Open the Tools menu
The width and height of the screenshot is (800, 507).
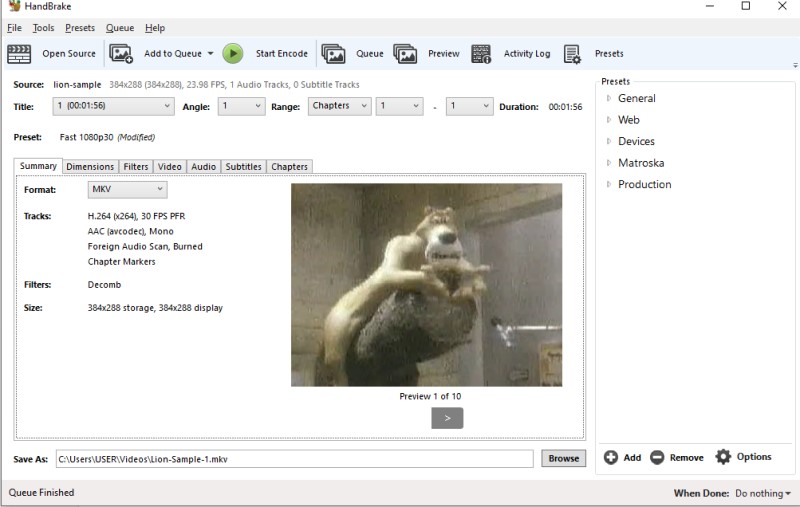click(x=43, y=28)
